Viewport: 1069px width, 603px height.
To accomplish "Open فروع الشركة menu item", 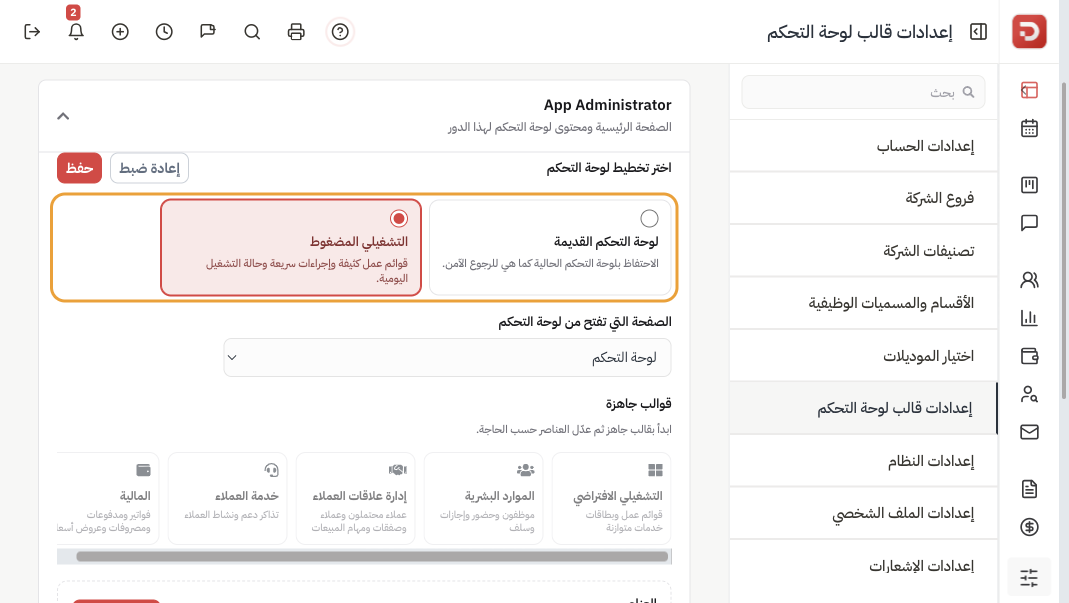I will click(x=863, y=198).
